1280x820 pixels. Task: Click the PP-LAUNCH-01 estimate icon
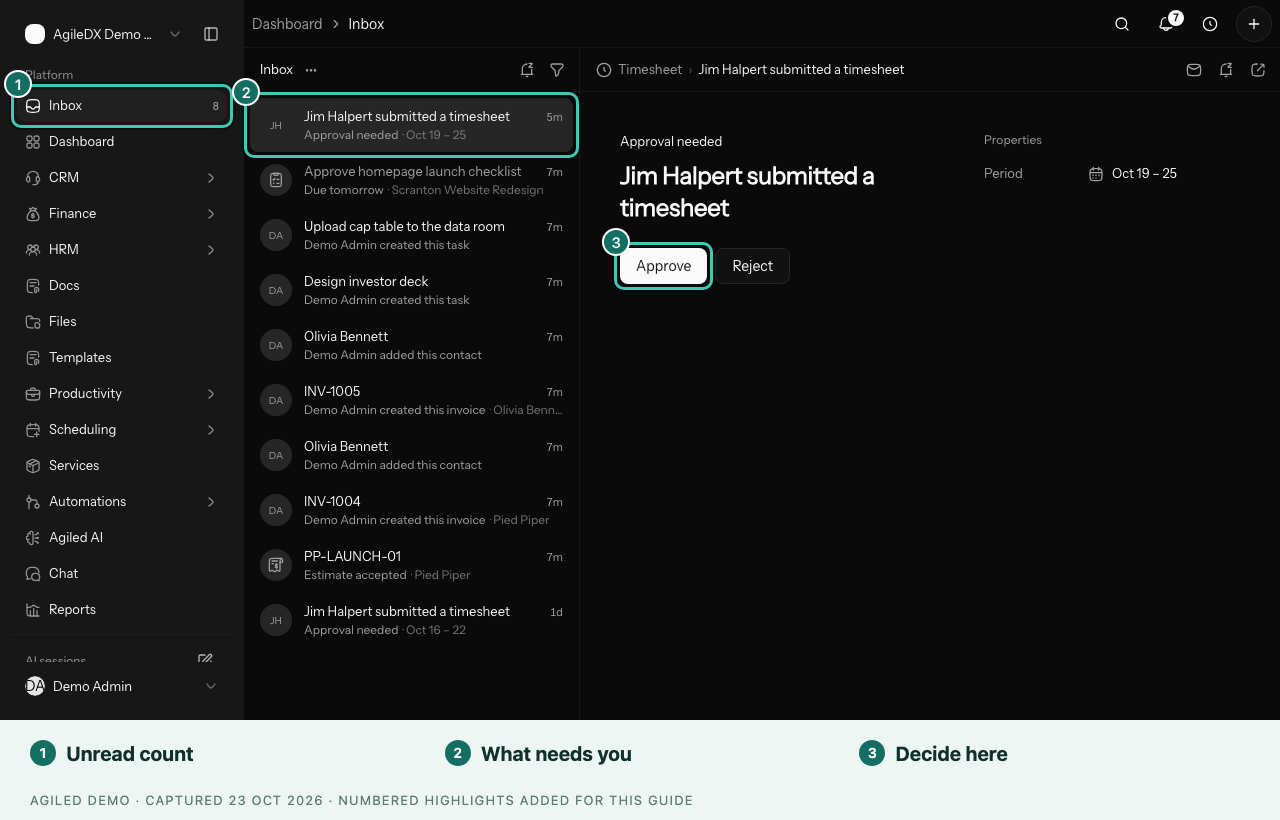pos(276,565)
